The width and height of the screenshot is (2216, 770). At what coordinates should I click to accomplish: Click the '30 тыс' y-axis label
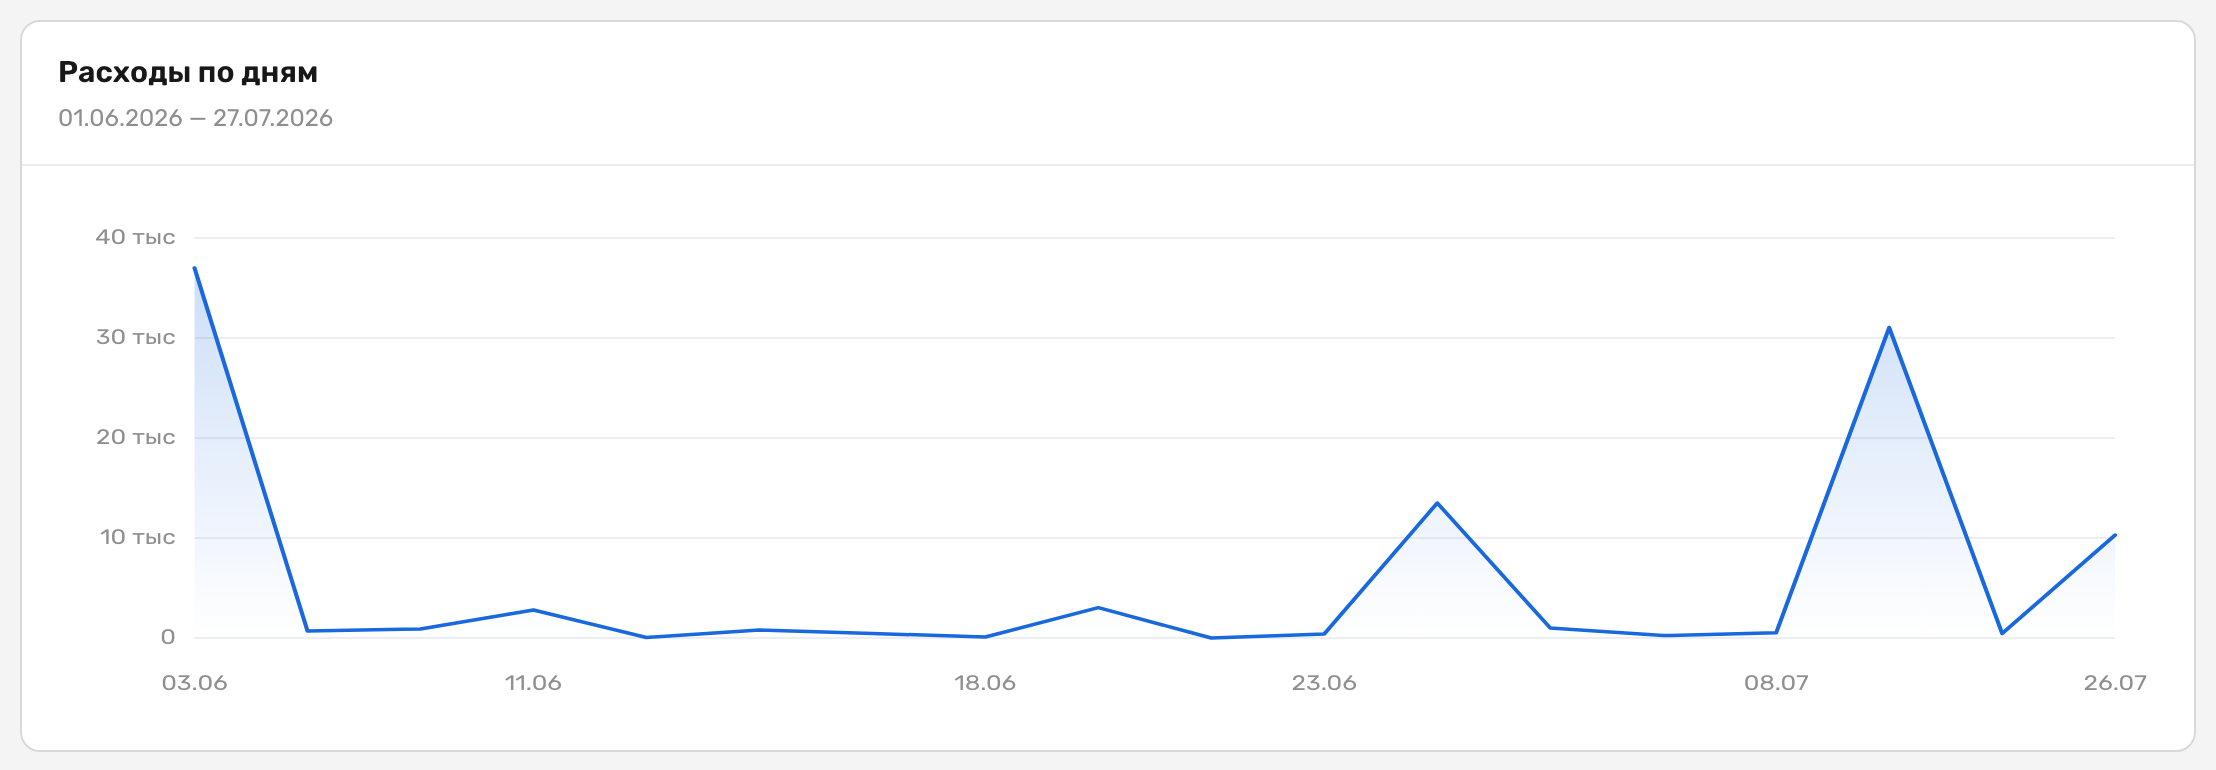coord(135,337)
